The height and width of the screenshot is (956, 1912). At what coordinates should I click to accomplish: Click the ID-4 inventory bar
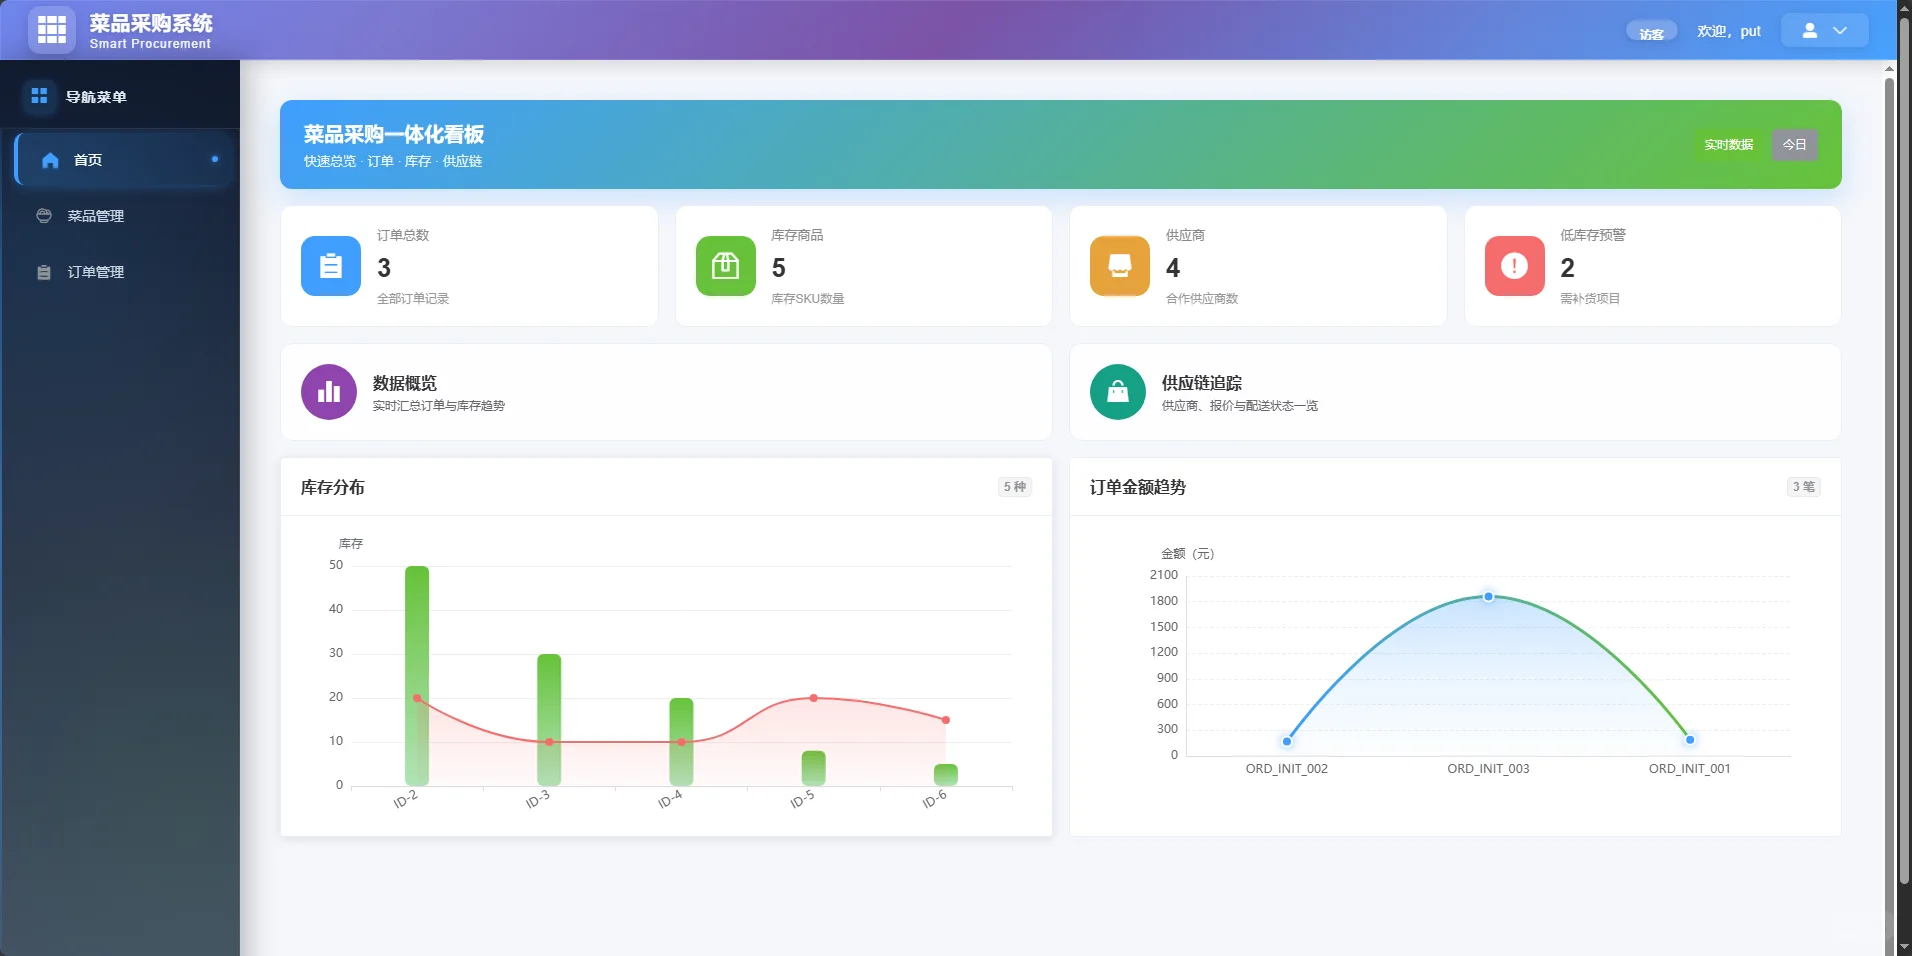681,742
